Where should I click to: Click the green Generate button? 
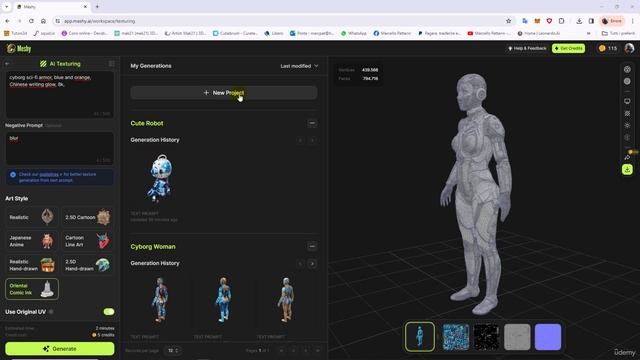coord(60,349)
